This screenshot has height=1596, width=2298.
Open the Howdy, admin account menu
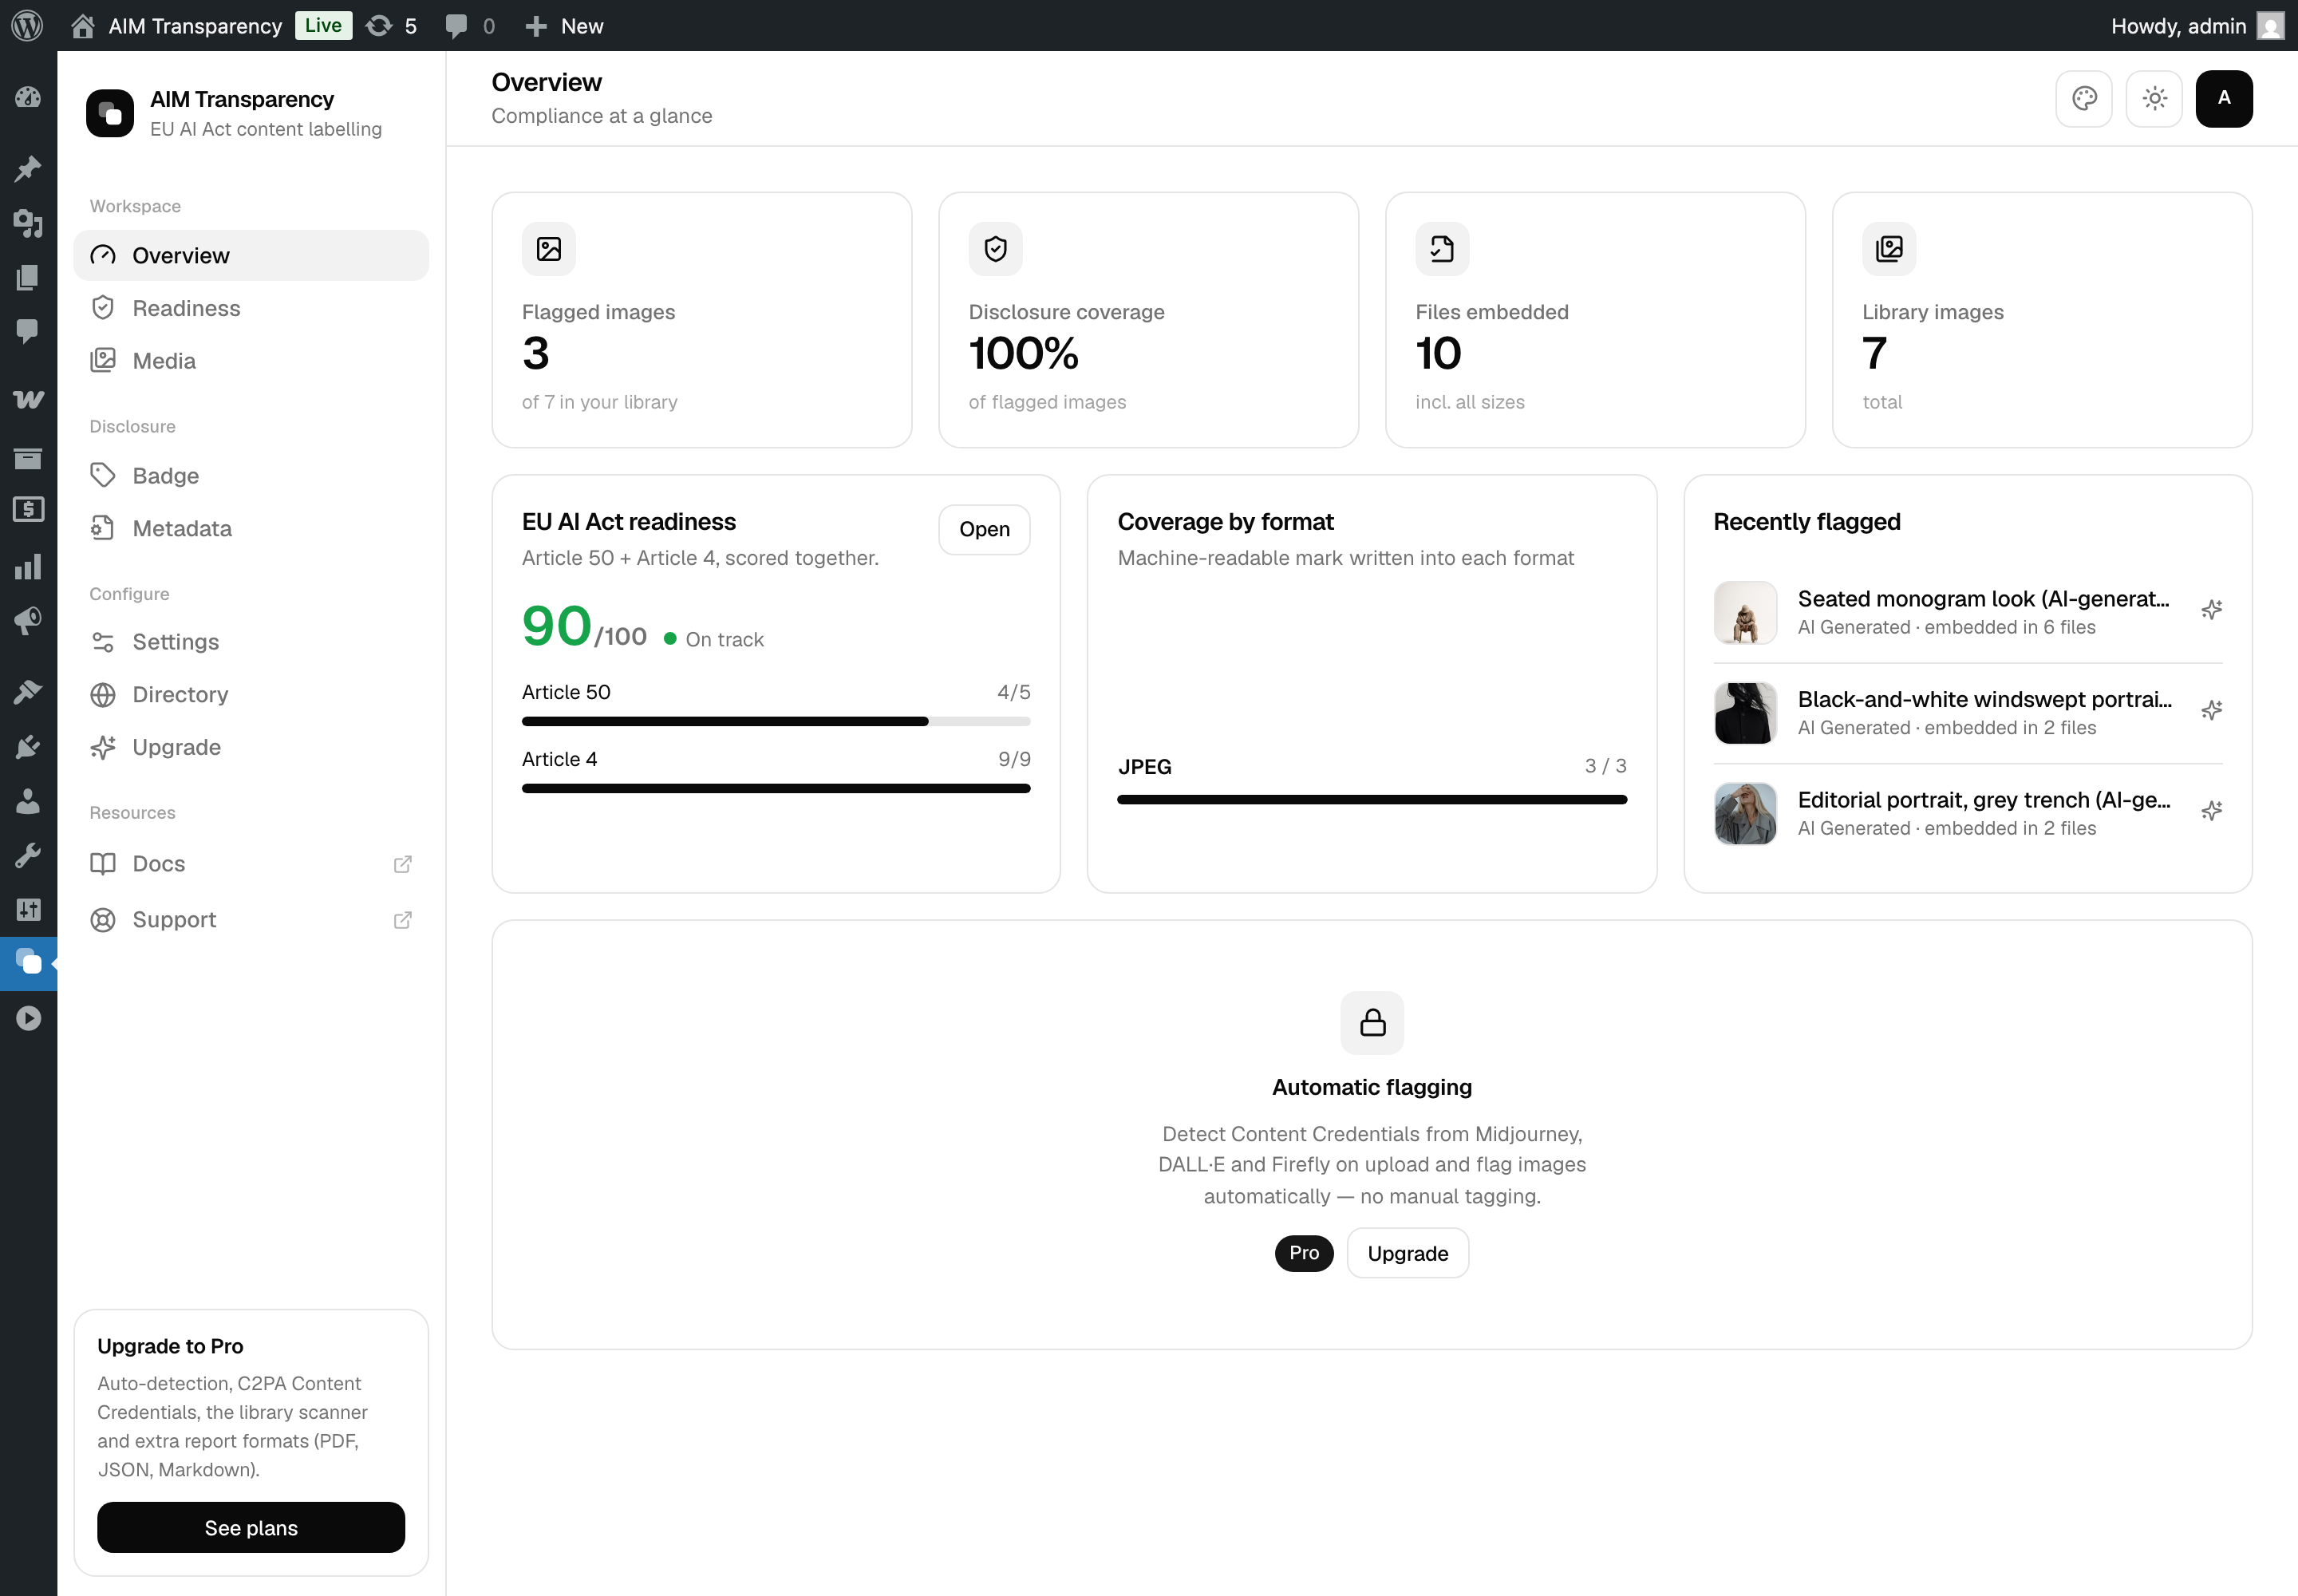[x=2197, y=25]
